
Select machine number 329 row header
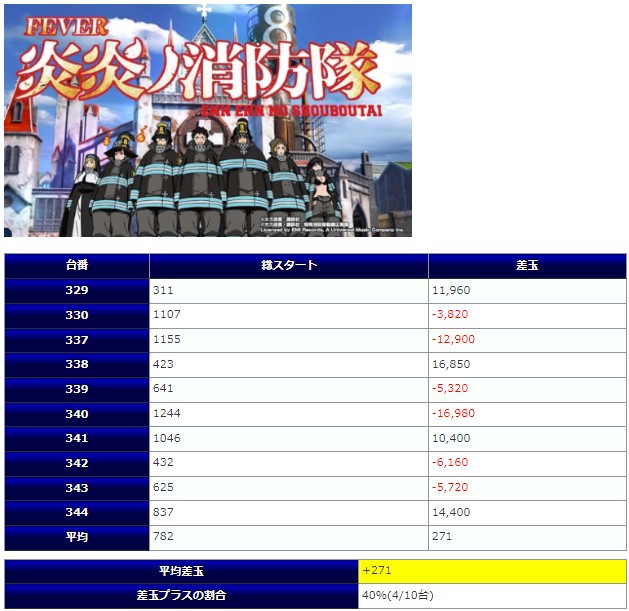pos(77,290)
